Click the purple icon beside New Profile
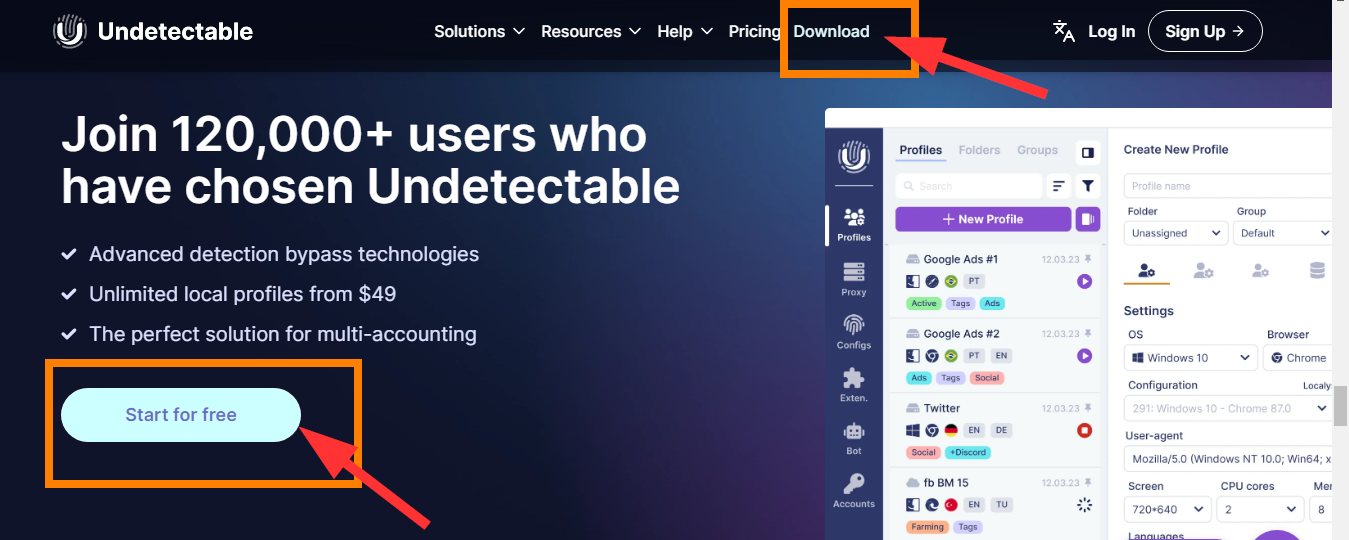The width and height of the screenshot is (1349, 540). 1087,219
